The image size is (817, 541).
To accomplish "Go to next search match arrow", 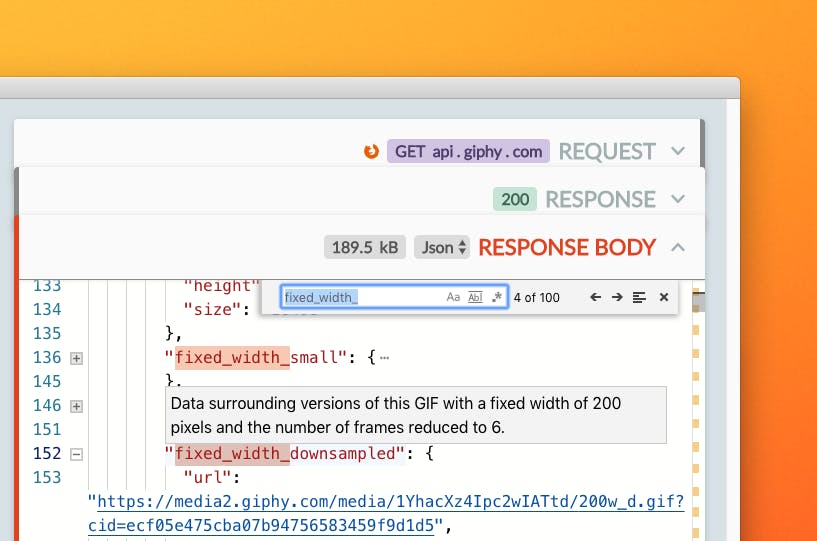I will 617,297.
